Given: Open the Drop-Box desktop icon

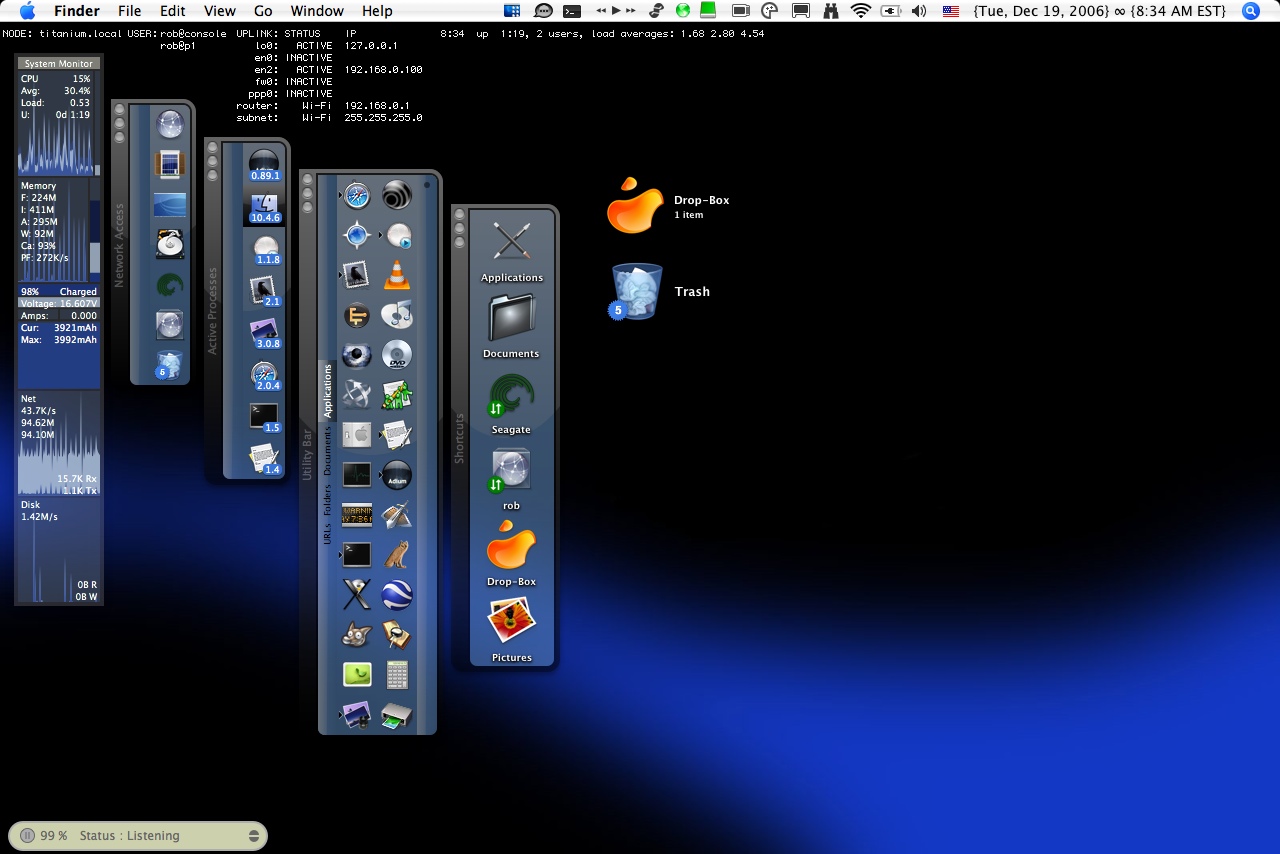Looking at the screenshot, I should point(636,205).
